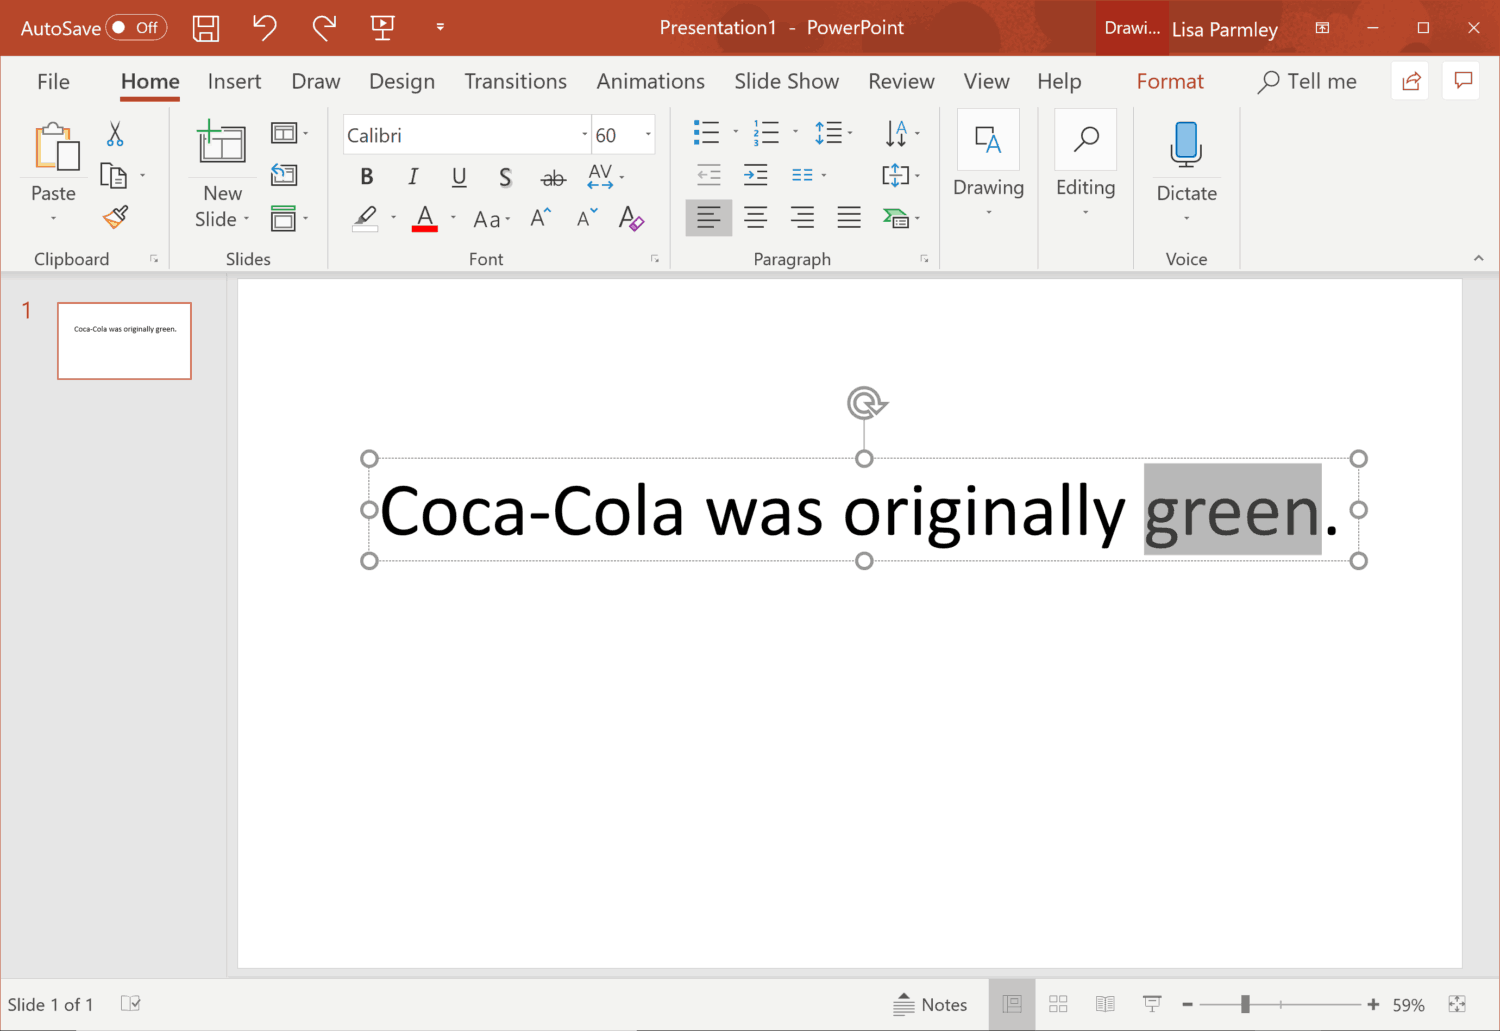Screen dimensions: 1500x1031
Task: Open the File tab
Action: coord(53,82)
